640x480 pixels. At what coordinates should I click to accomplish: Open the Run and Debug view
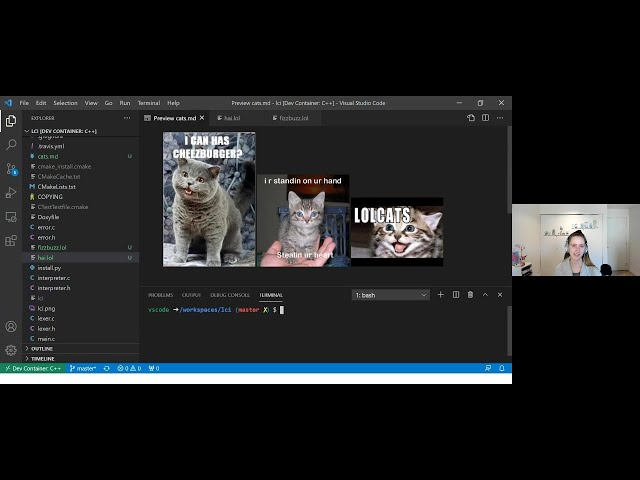[x=11, y=193]
